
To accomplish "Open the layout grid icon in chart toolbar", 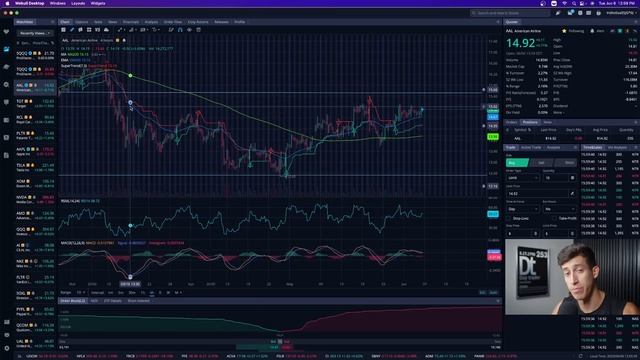I will 63,30.
